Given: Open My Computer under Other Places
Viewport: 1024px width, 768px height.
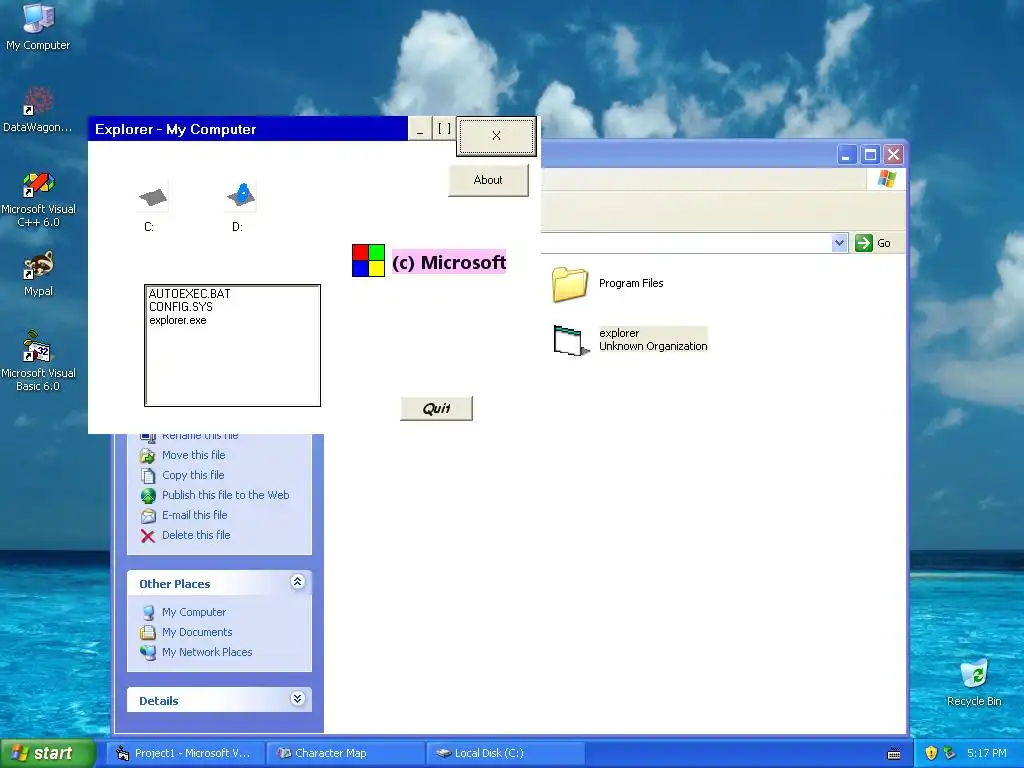Looking at the screenshot, I should 194,613.
